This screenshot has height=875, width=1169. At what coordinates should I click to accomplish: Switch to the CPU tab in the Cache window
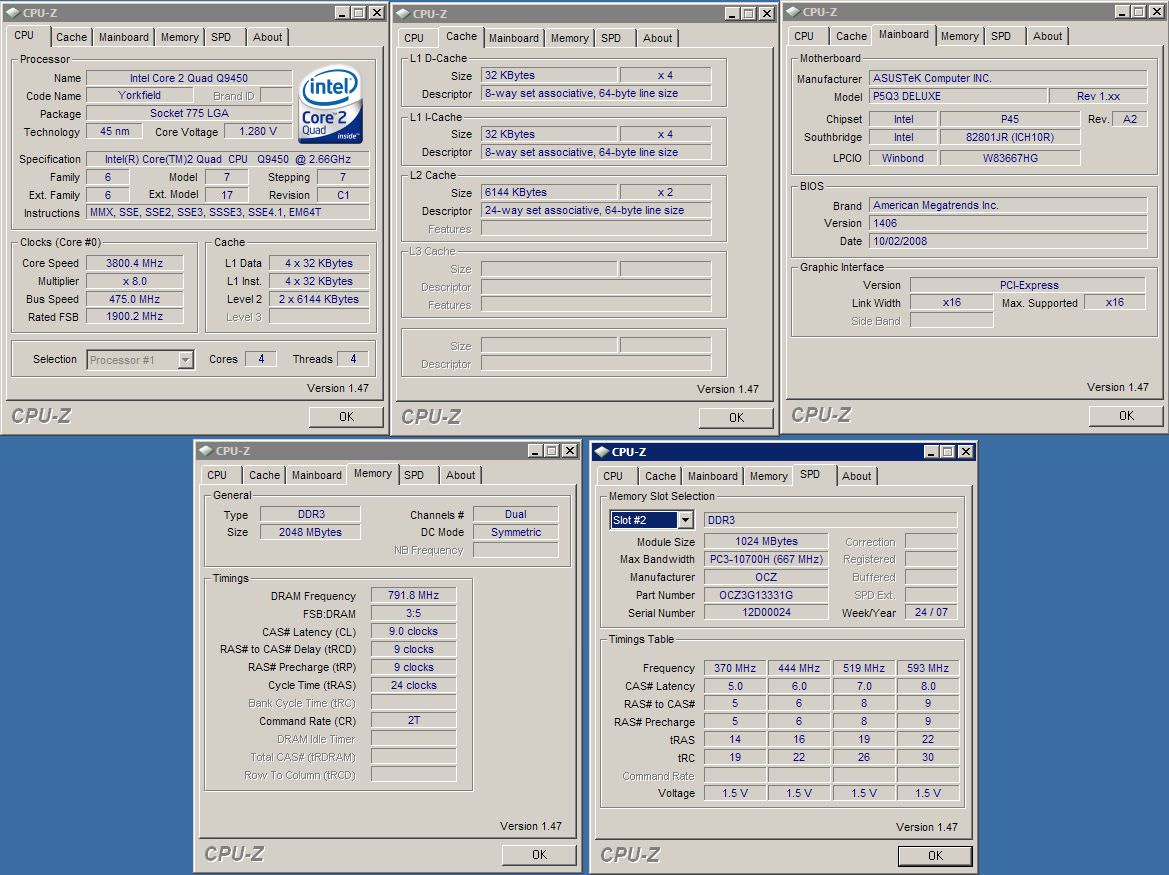pyautogui.click(x=414, y=38)
